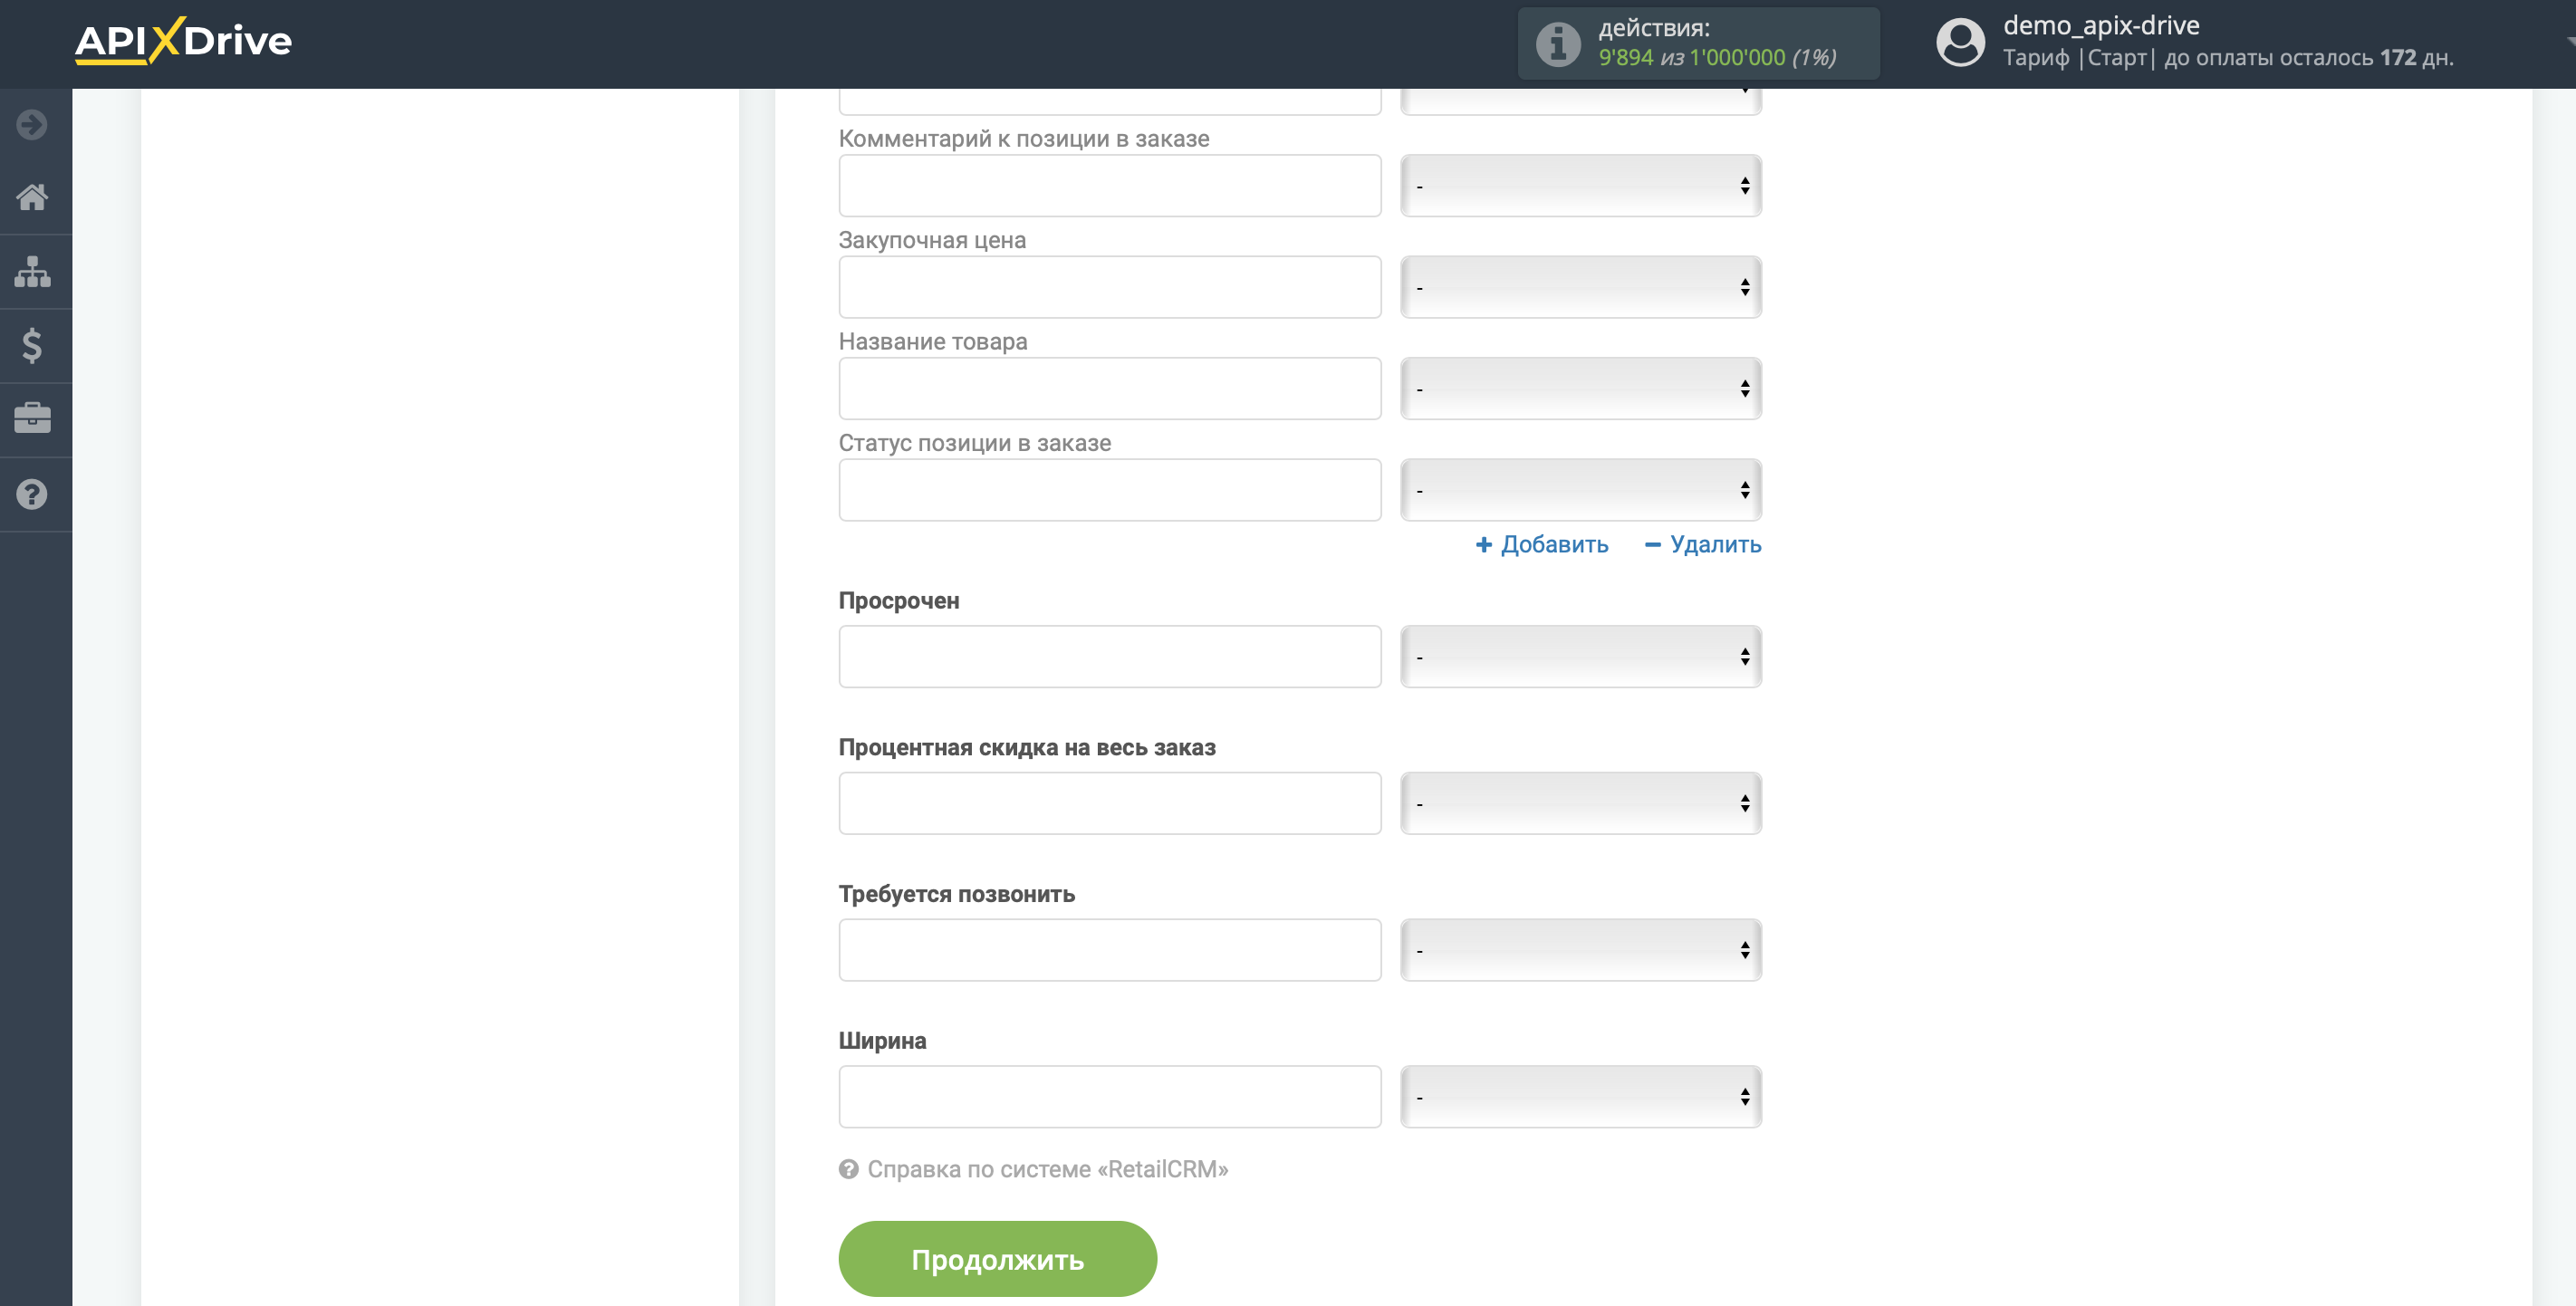The image size is (2576, 1306).
Task: Open Справка по системе RetailCRM link
Action: (x=1047, y=1169)
